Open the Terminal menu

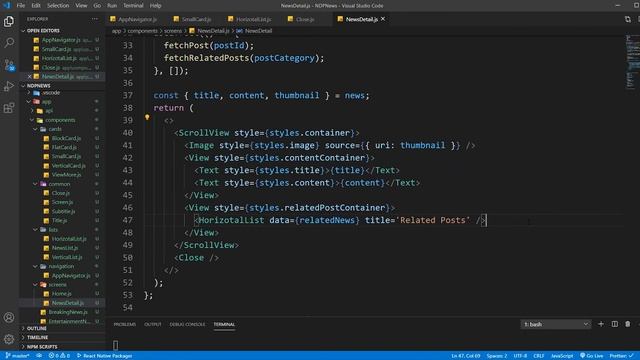[x=133, y=6]
